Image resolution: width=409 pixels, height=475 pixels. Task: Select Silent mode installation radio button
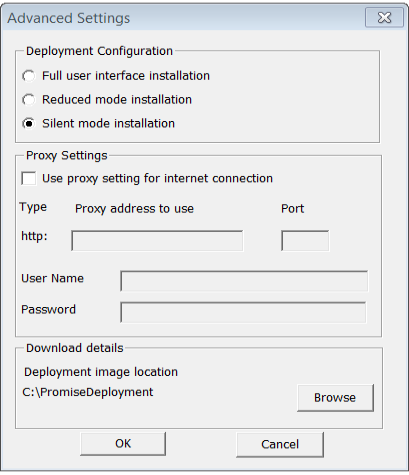29,124
